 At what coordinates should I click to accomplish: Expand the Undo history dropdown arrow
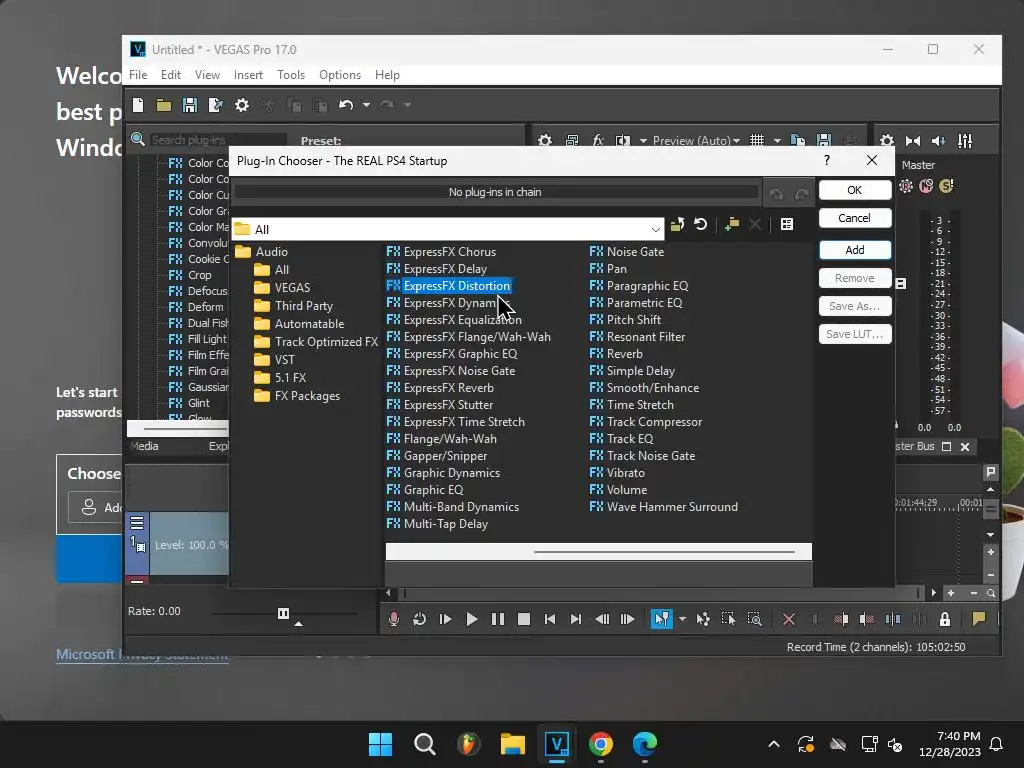pos(366,104)
